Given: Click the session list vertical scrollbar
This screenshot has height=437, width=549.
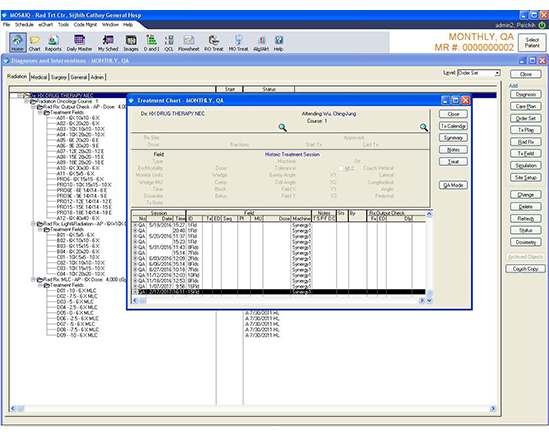Looking at the screenshot, I should pyautogui.click(x=429, y=256).
